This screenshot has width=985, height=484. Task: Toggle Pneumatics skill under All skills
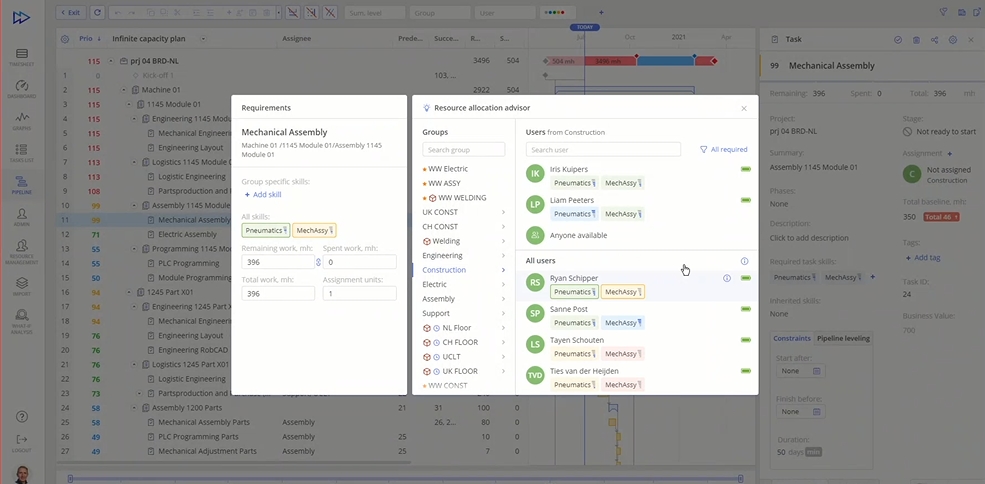(265, 230)
